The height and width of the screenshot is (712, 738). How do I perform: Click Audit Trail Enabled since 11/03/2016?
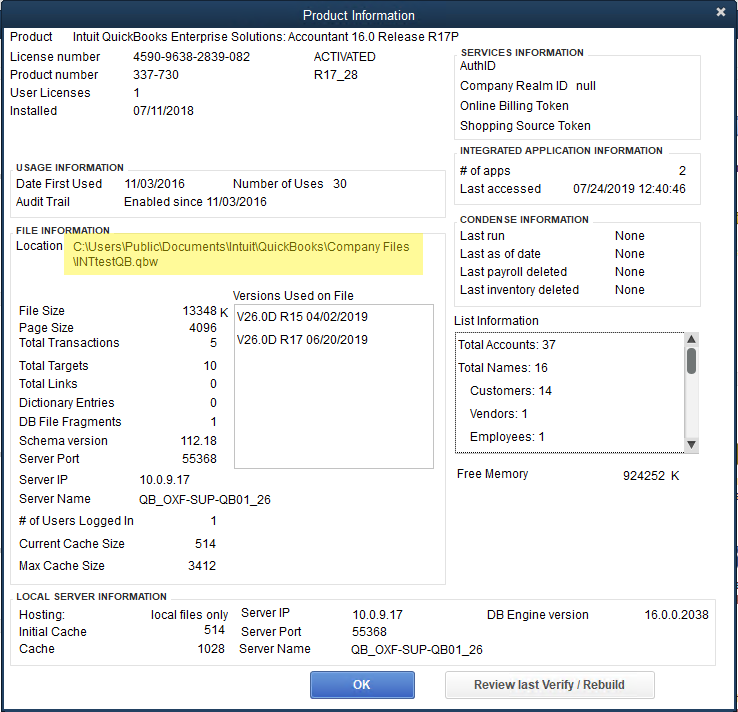[195, 202]
